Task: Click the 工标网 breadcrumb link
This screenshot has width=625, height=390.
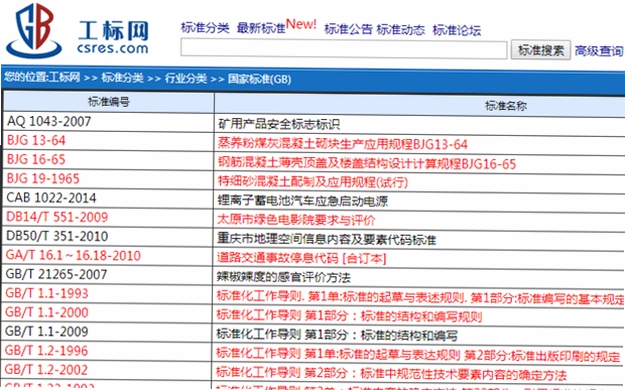Action: [65, 77]
